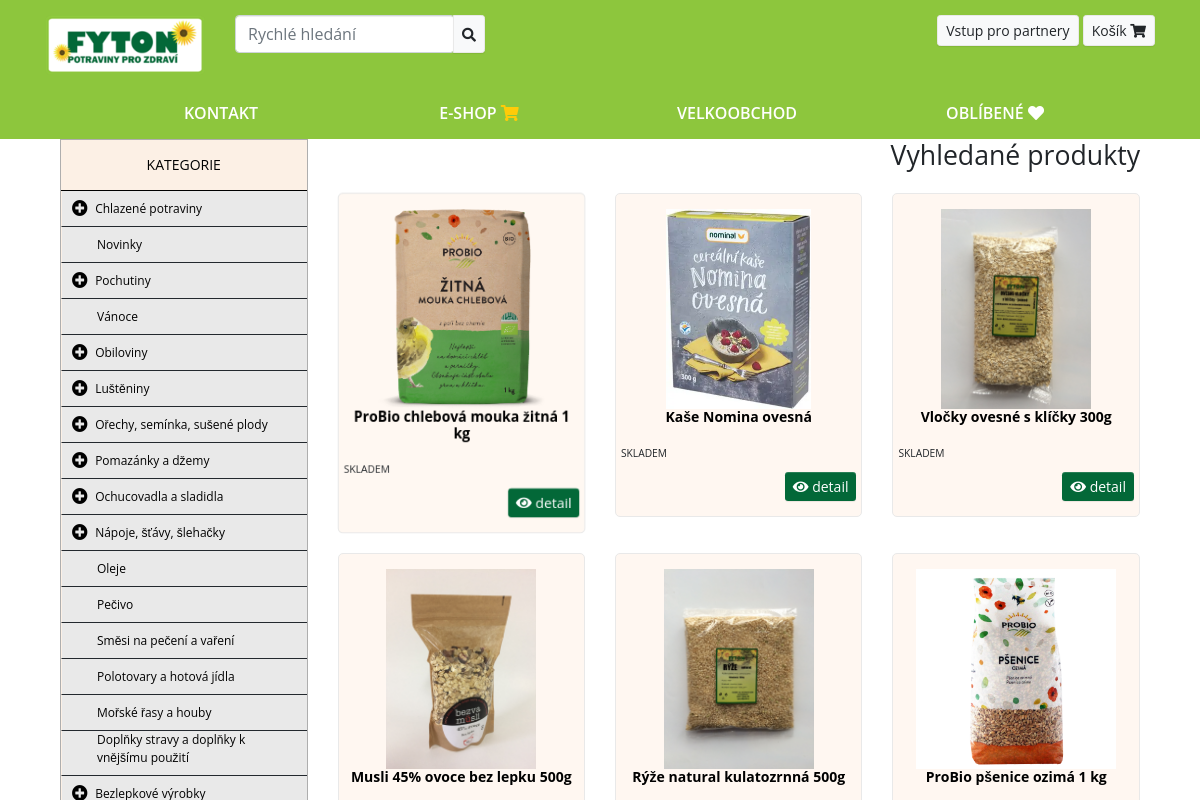Click Vstup pro partnery button

pos(1008,31)
